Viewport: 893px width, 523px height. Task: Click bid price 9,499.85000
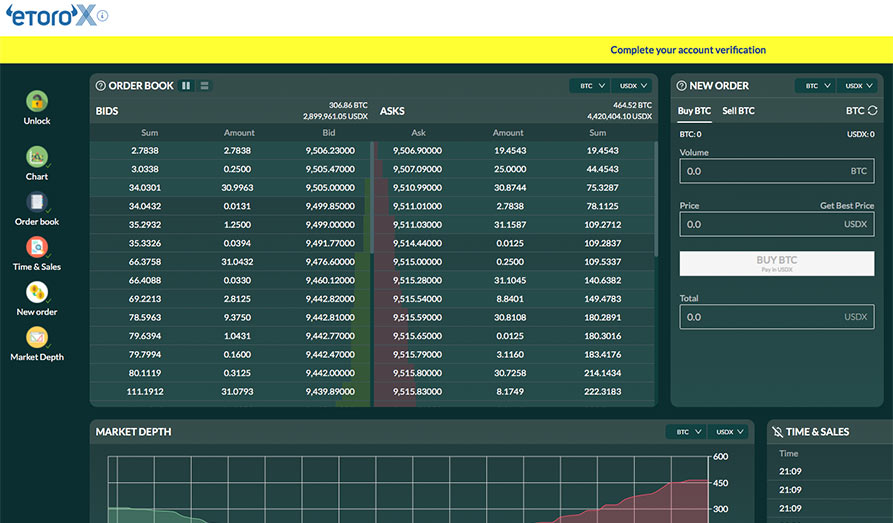[x=330, y=206]
